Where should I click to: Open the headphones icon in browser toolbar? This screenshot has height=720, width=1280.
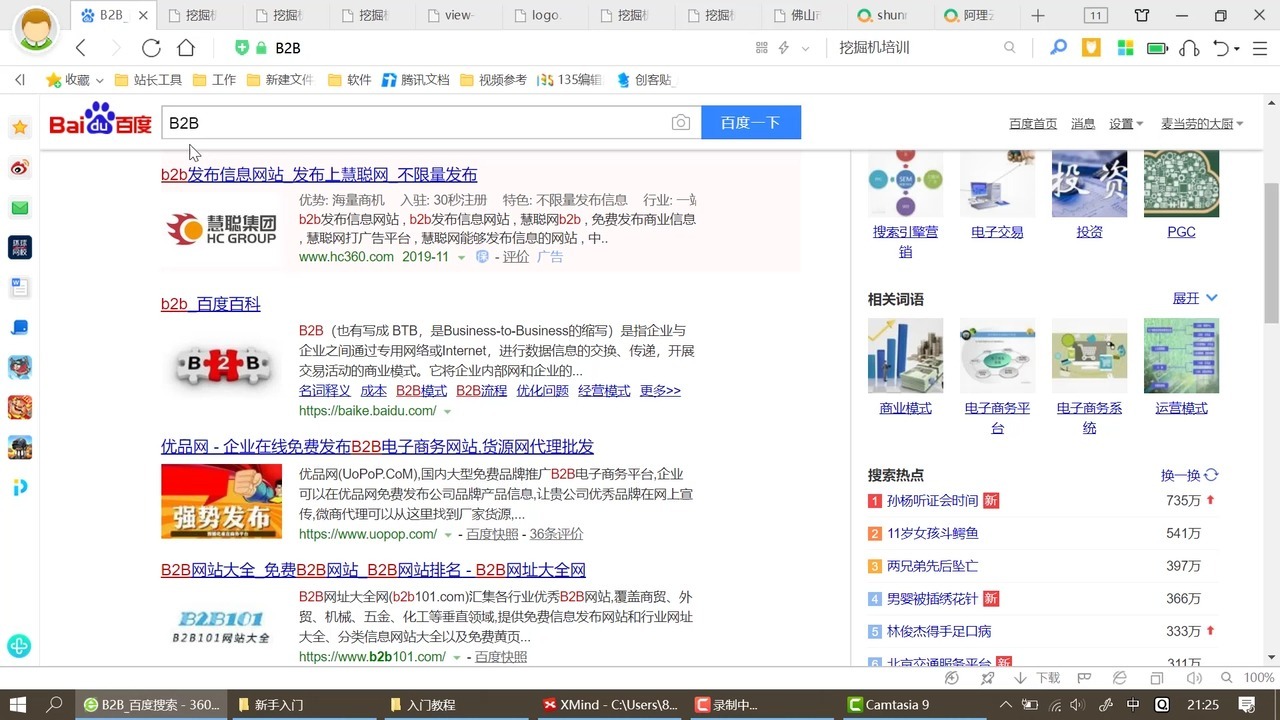coord(1189,47)
